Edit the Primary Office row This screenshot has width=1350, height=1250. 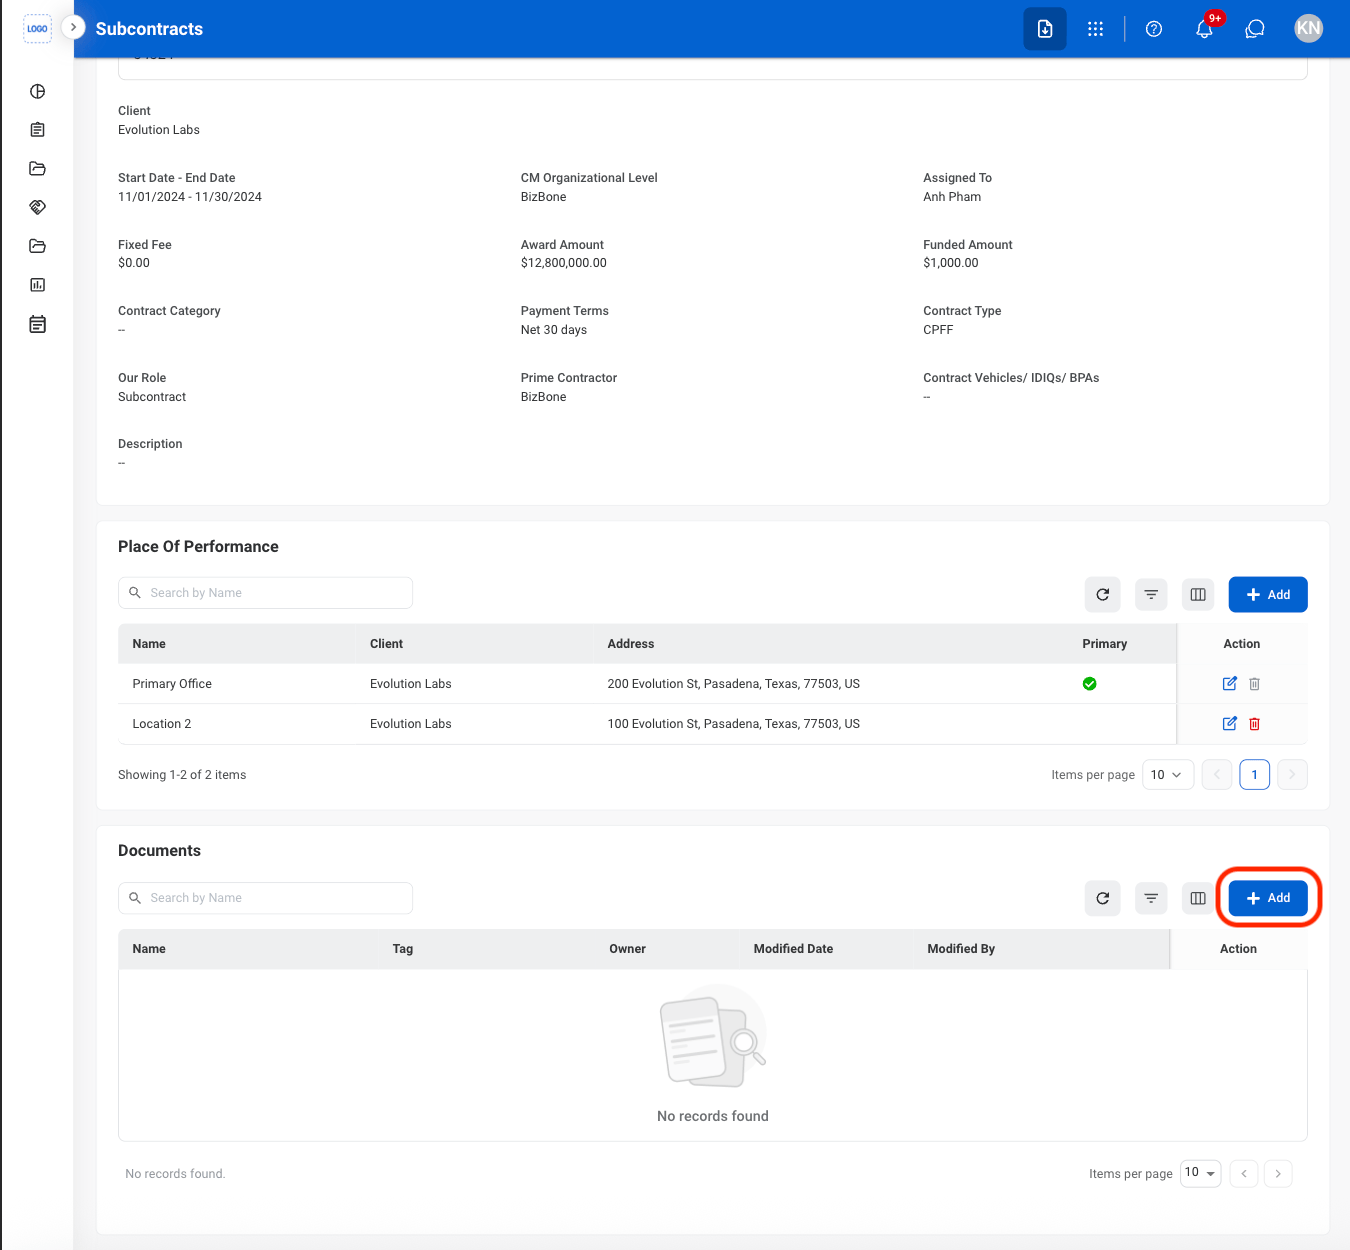(1230, 684)
